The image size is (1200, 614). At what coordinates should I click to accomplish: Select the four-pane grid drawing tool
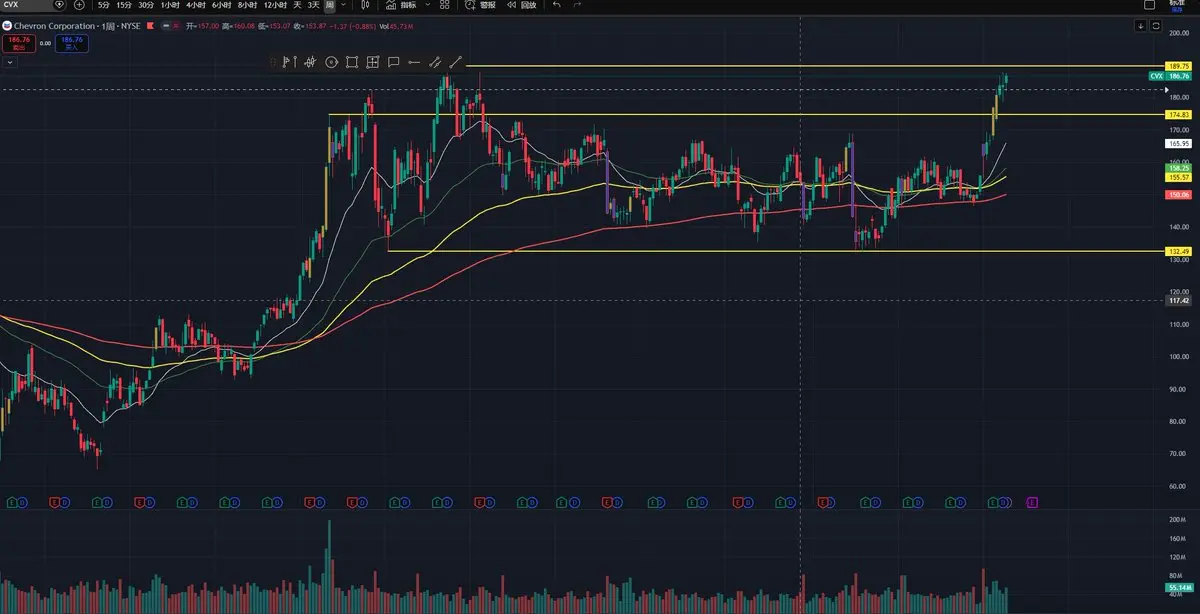[x=372, y=62]
